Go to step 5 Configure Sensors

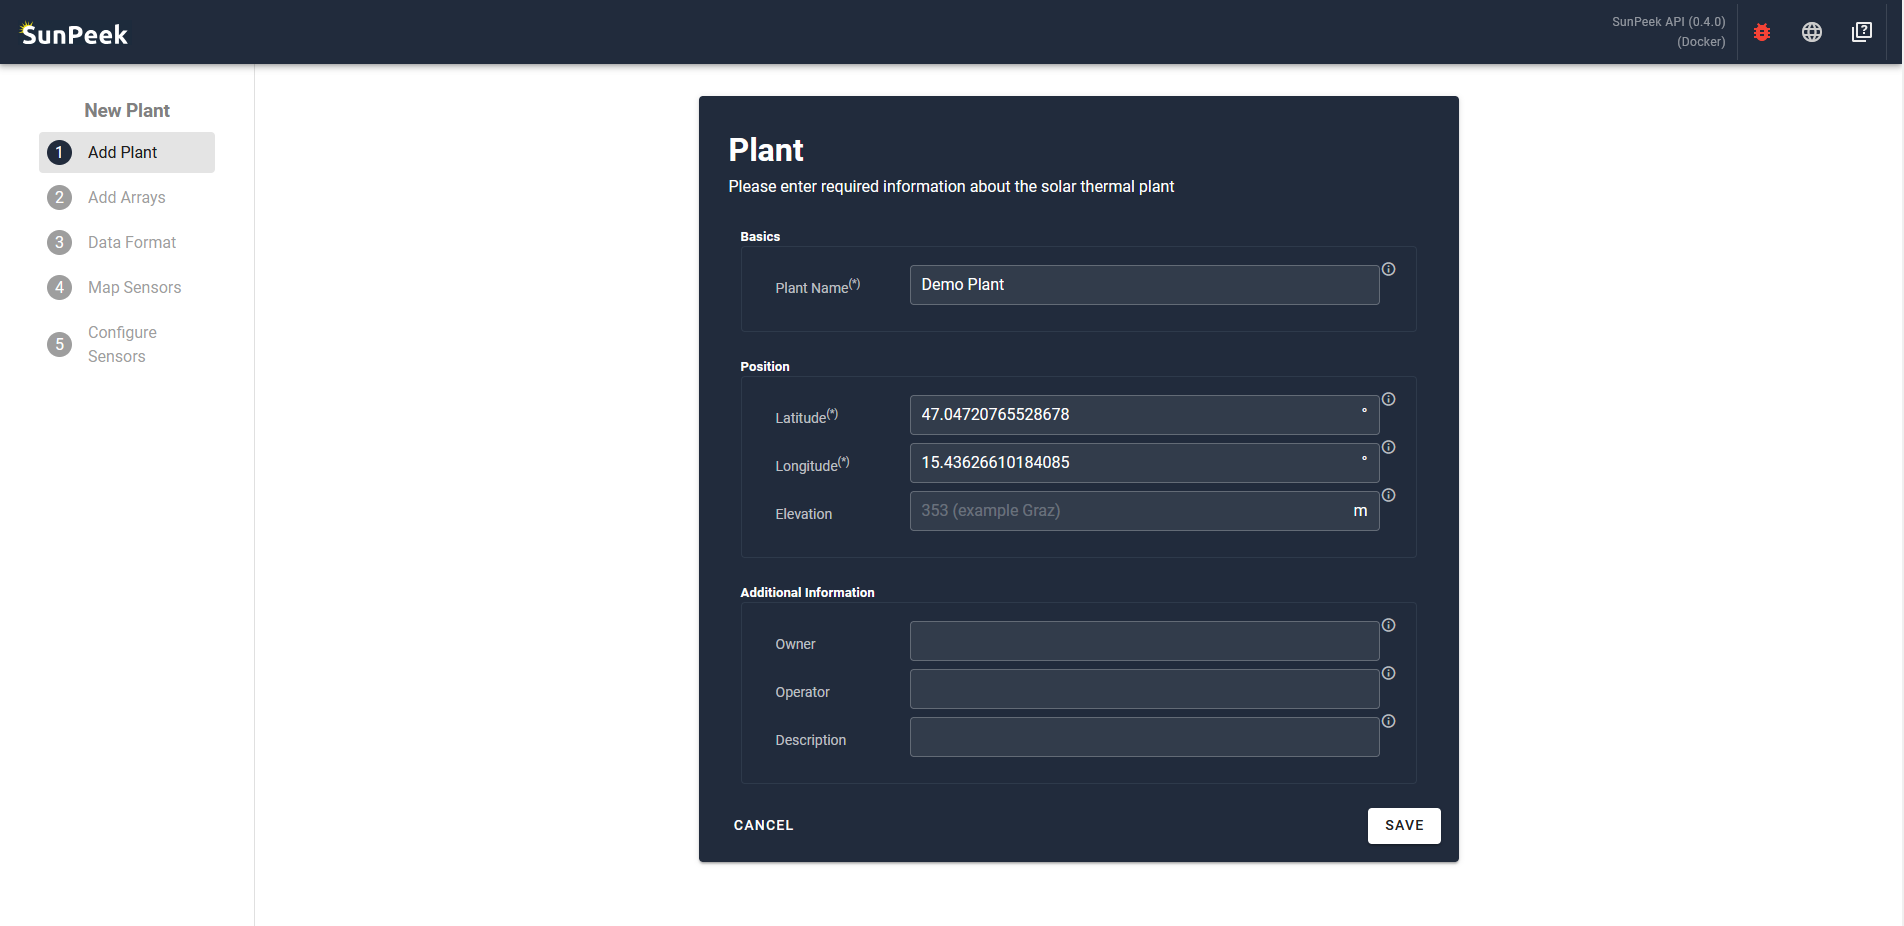tap(127, 344)
